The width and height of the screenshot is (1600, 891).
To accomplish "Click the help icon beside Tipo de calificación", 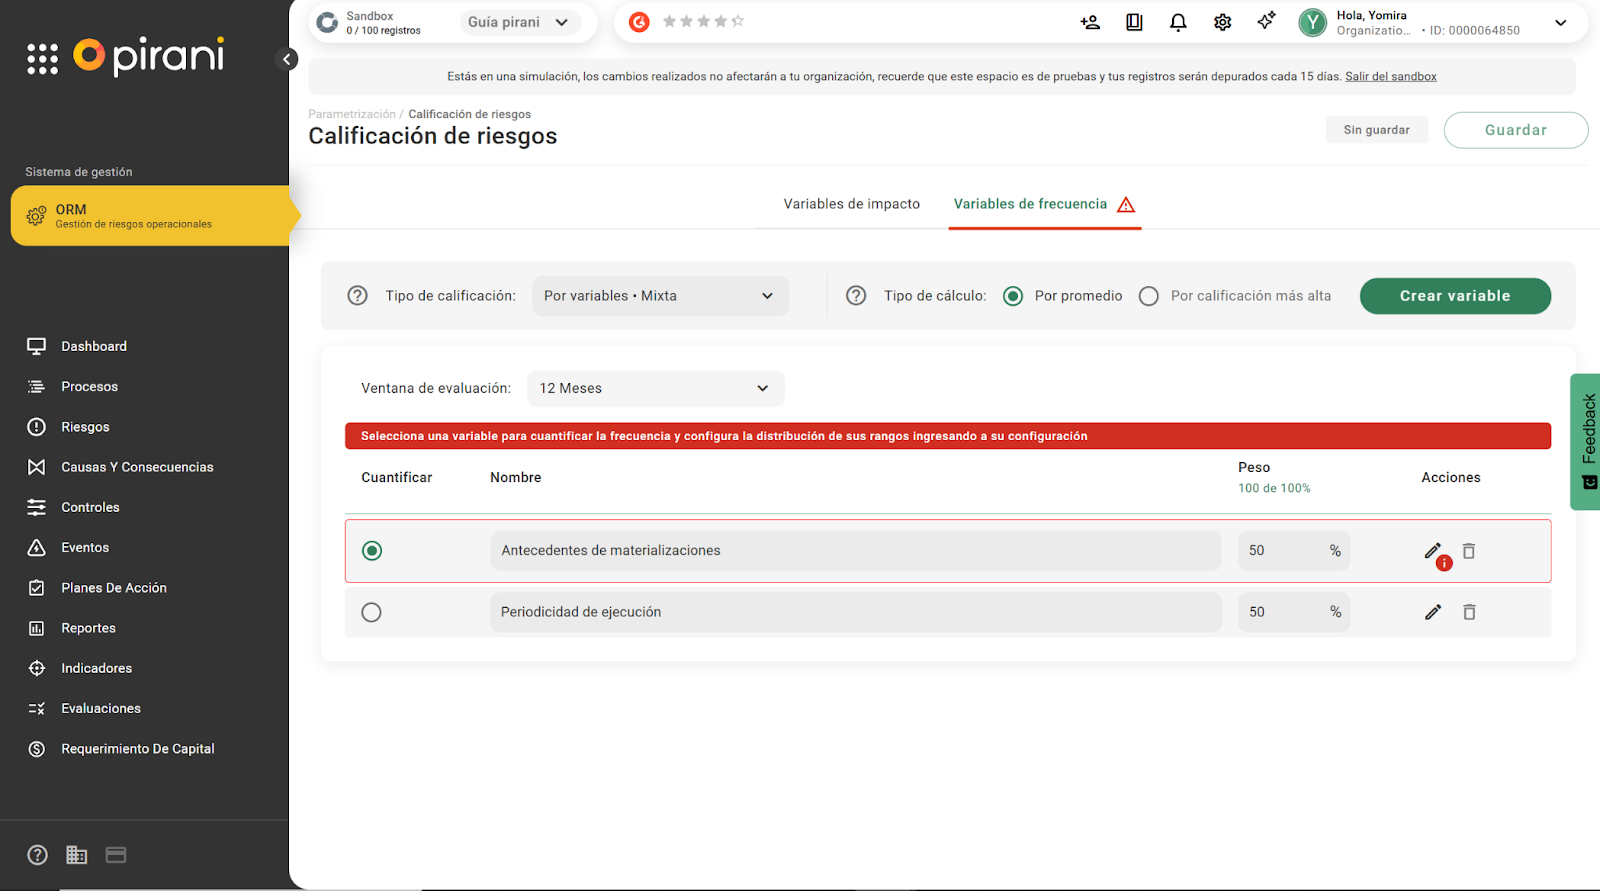I will (x=357, y=296).
